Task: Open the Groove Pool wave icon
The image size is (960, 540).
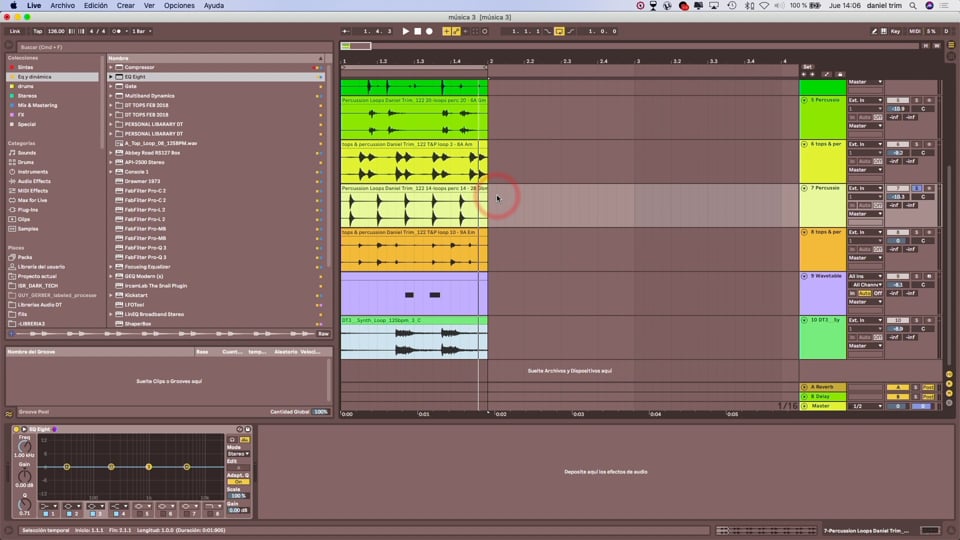Action: (9, 414)
